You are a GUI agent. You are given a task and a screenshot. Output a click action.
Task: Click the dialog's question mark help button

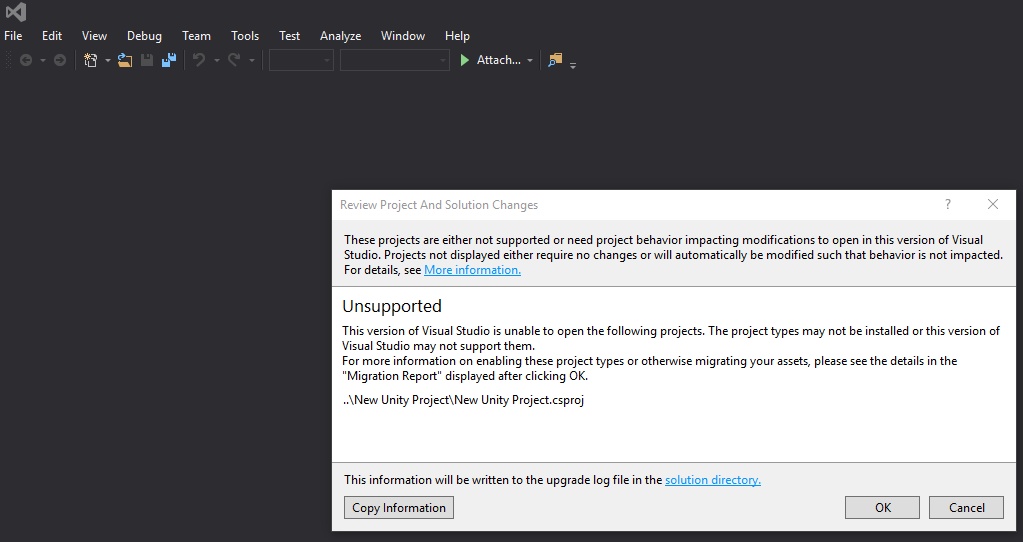[x=947, y=204]
